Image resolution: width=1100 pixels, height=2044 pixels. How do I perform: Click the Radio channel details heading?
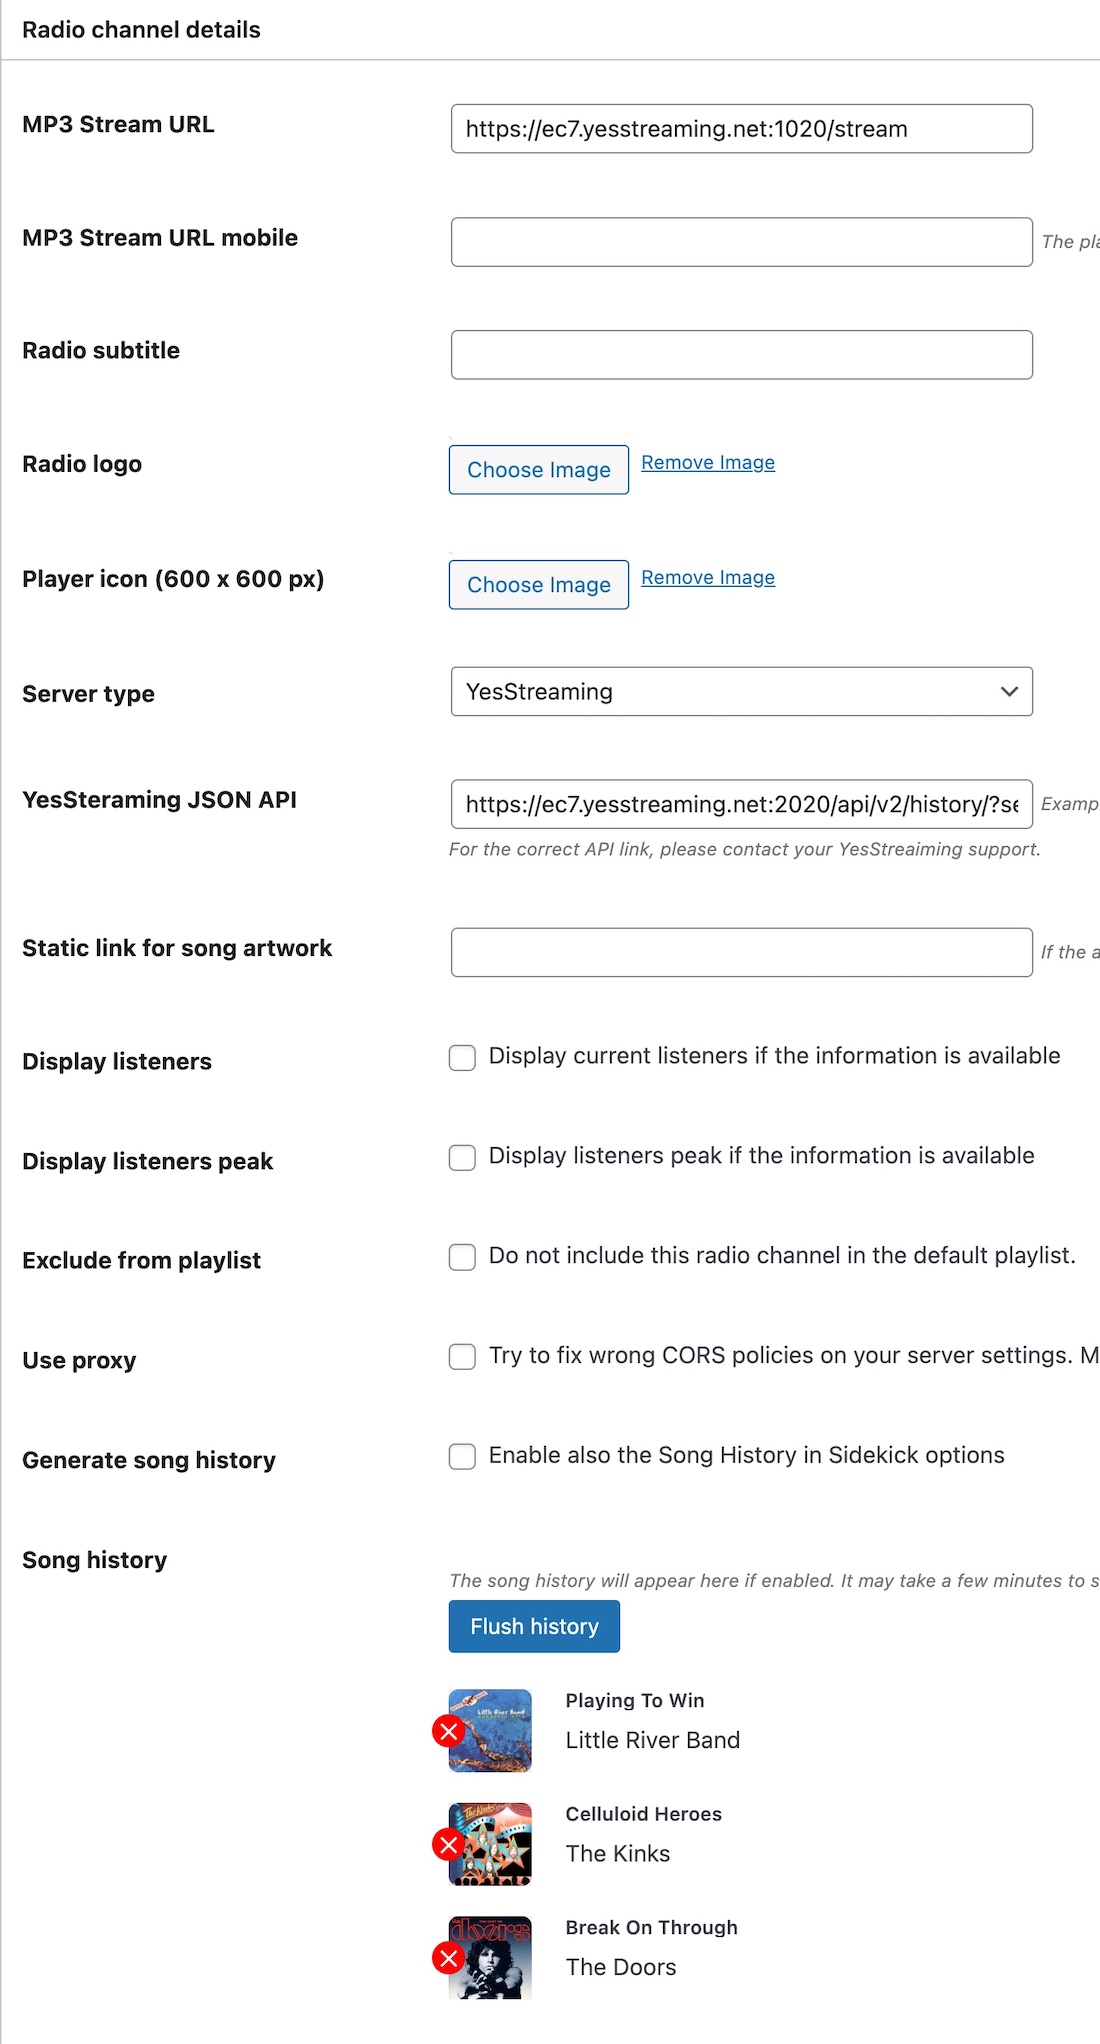coord(142,30)
